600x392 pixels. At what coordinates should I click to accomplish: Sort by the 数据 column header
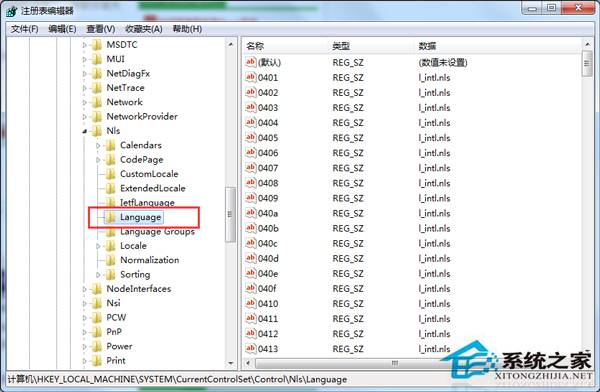click(x=498, y=46)
